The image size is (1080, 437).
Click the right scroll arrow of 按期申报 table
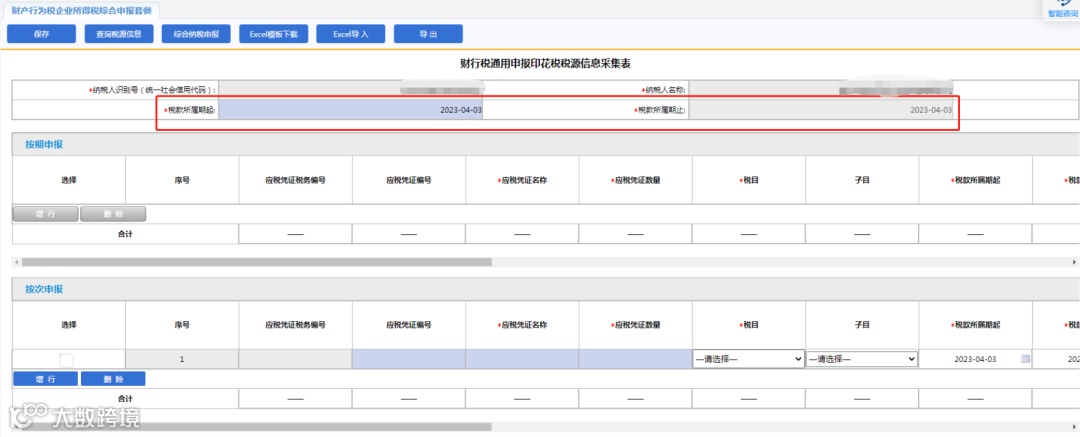(1074, 263)
